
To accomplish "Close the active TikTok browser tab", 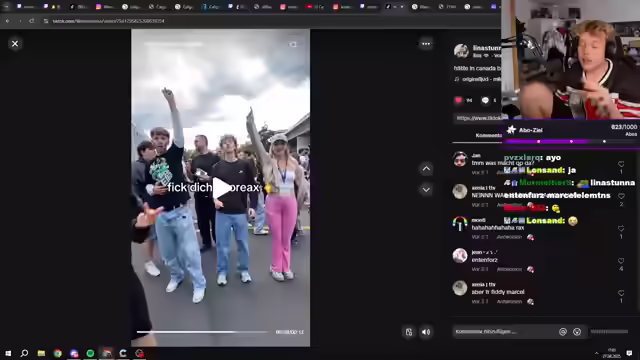I will tap(402, 7).
